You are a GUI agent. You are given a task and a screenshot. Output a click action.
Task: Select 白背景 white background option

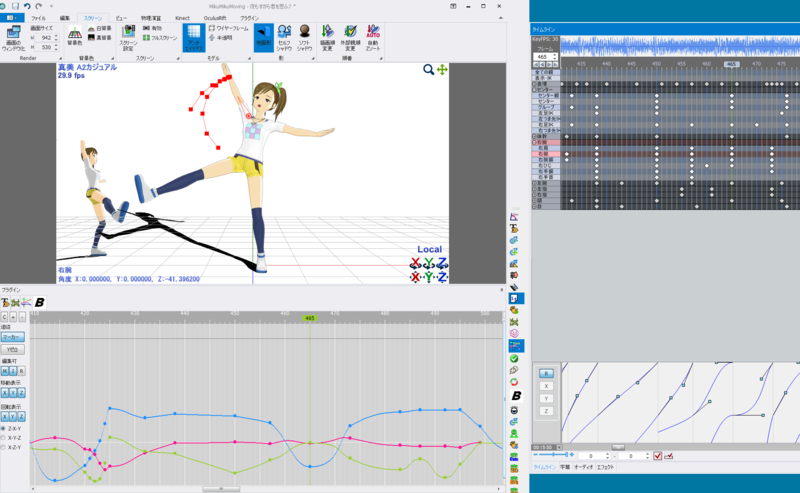pyautogui.click(x=99, y=29)
